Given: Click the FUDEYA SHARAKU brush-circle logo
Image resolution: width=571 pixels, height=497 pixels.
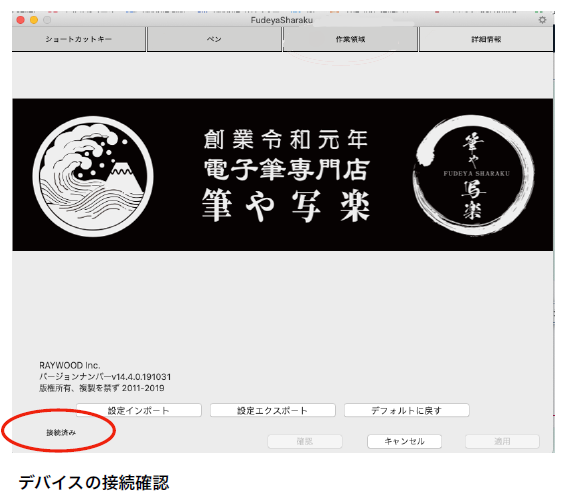Looking at the screenshot, I should coord(473,175).
